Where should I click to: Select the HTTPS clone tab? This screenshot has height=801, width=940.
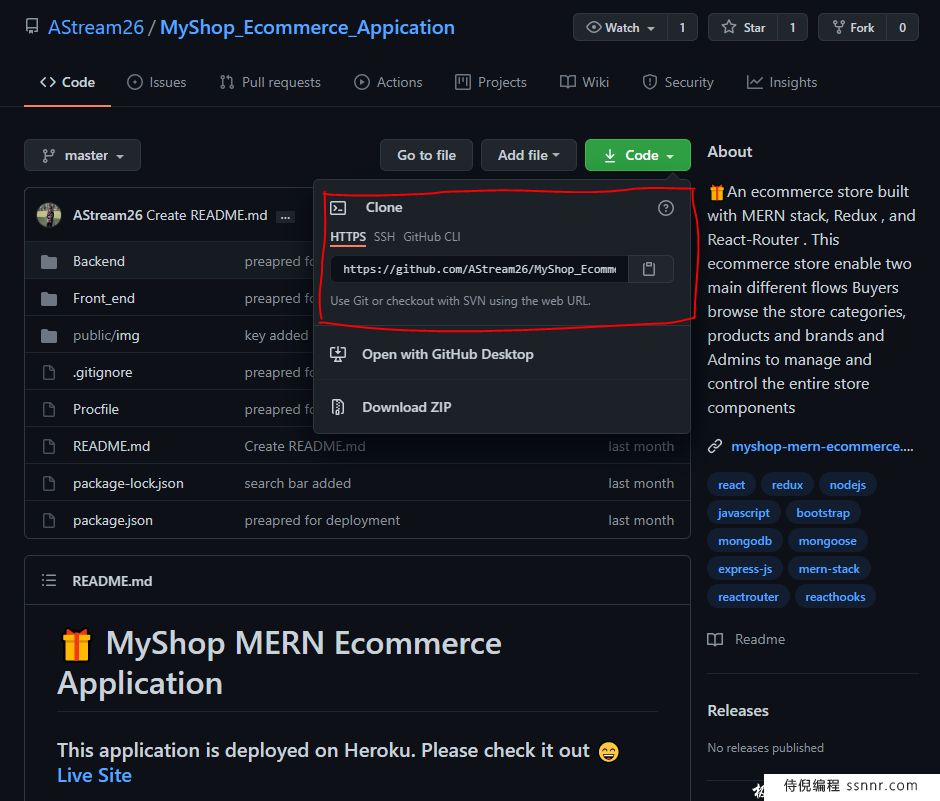click(x=348, y=237)
